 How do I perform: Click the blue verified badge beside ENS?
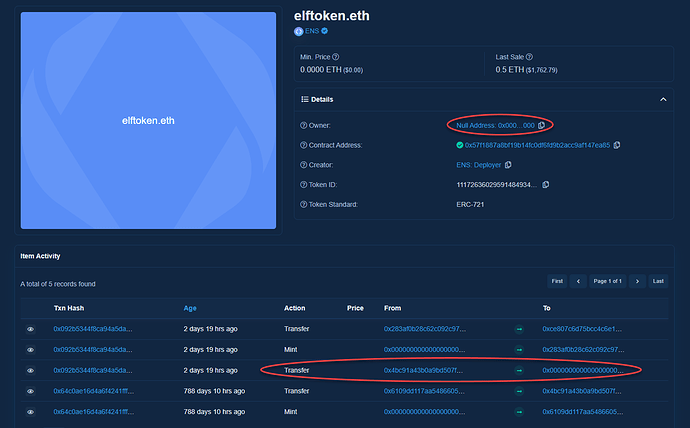click(325, 31)
